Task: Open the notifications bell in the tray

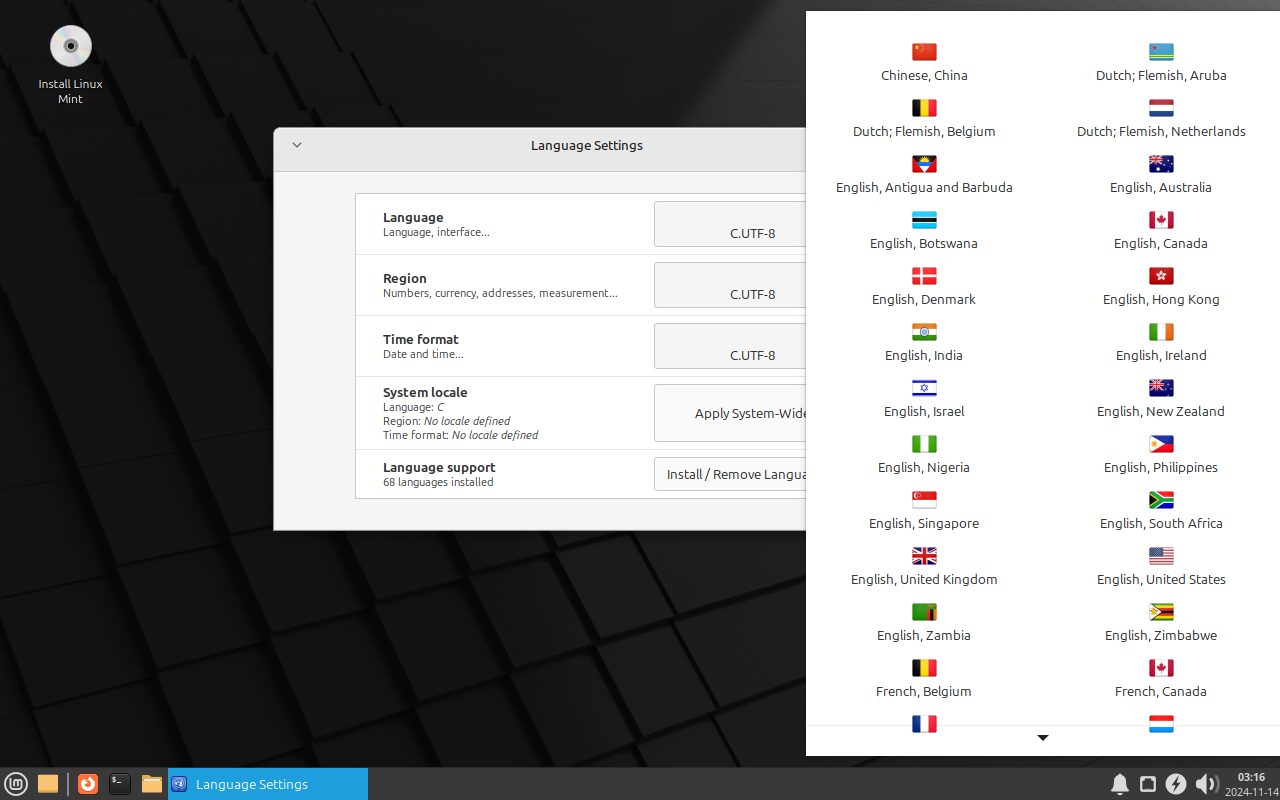Action: (x=1120, y=784)
